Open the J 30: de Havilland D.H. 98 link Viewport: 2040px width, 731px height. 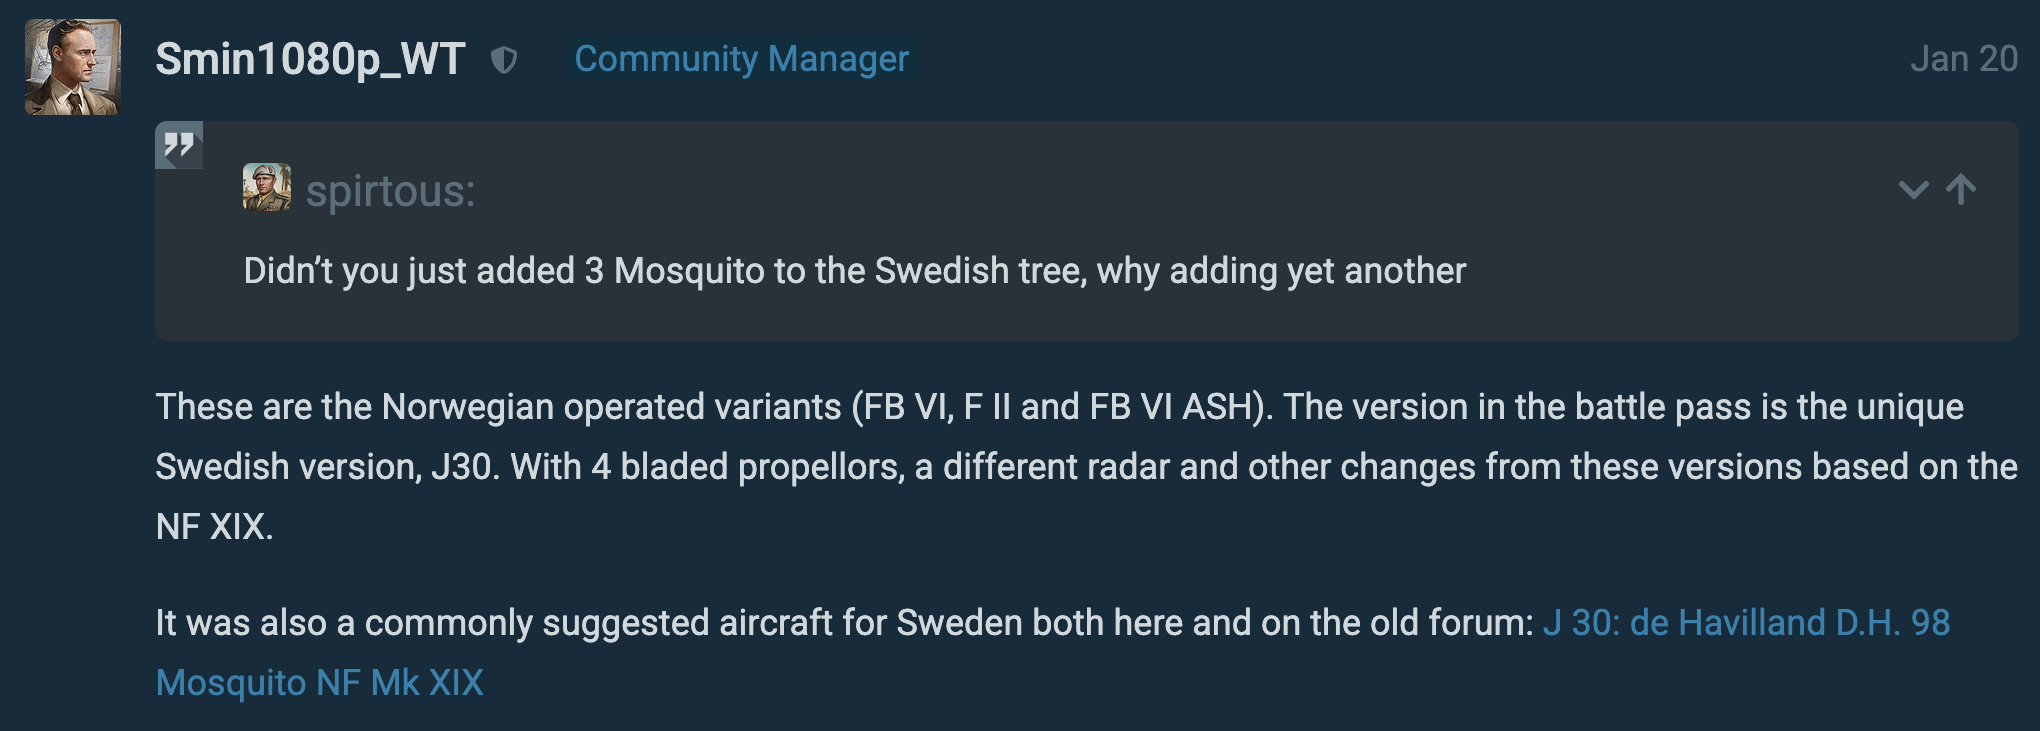(1745, 623)
